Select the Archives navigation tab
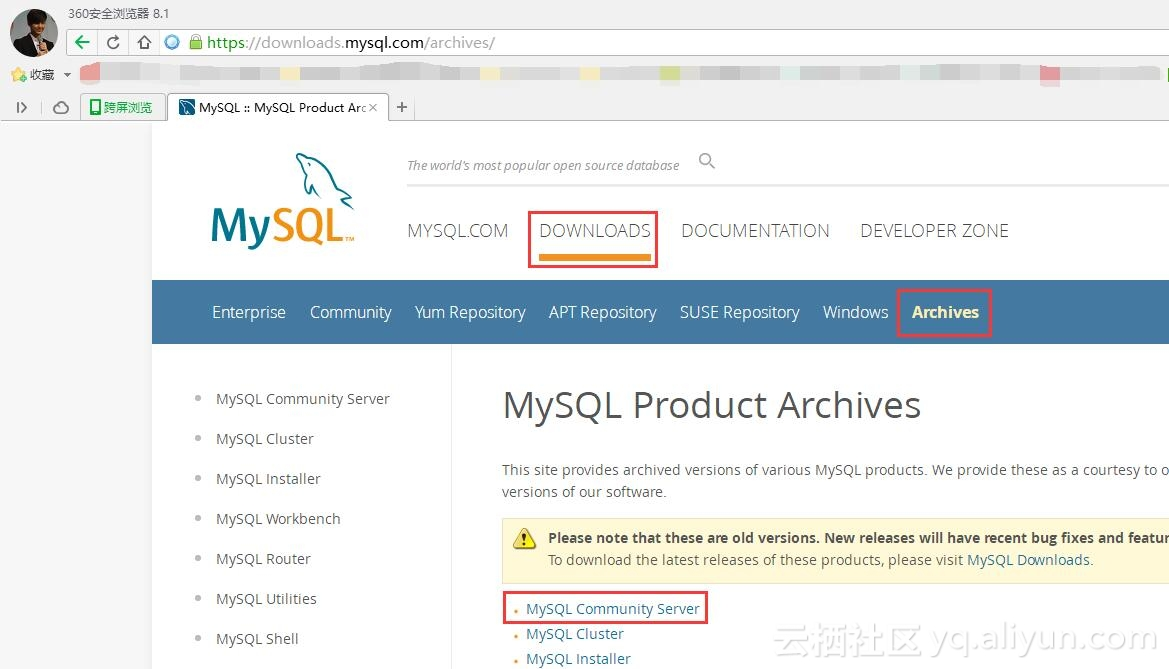Screen dimensions: 1169x669 coord(945,312)
